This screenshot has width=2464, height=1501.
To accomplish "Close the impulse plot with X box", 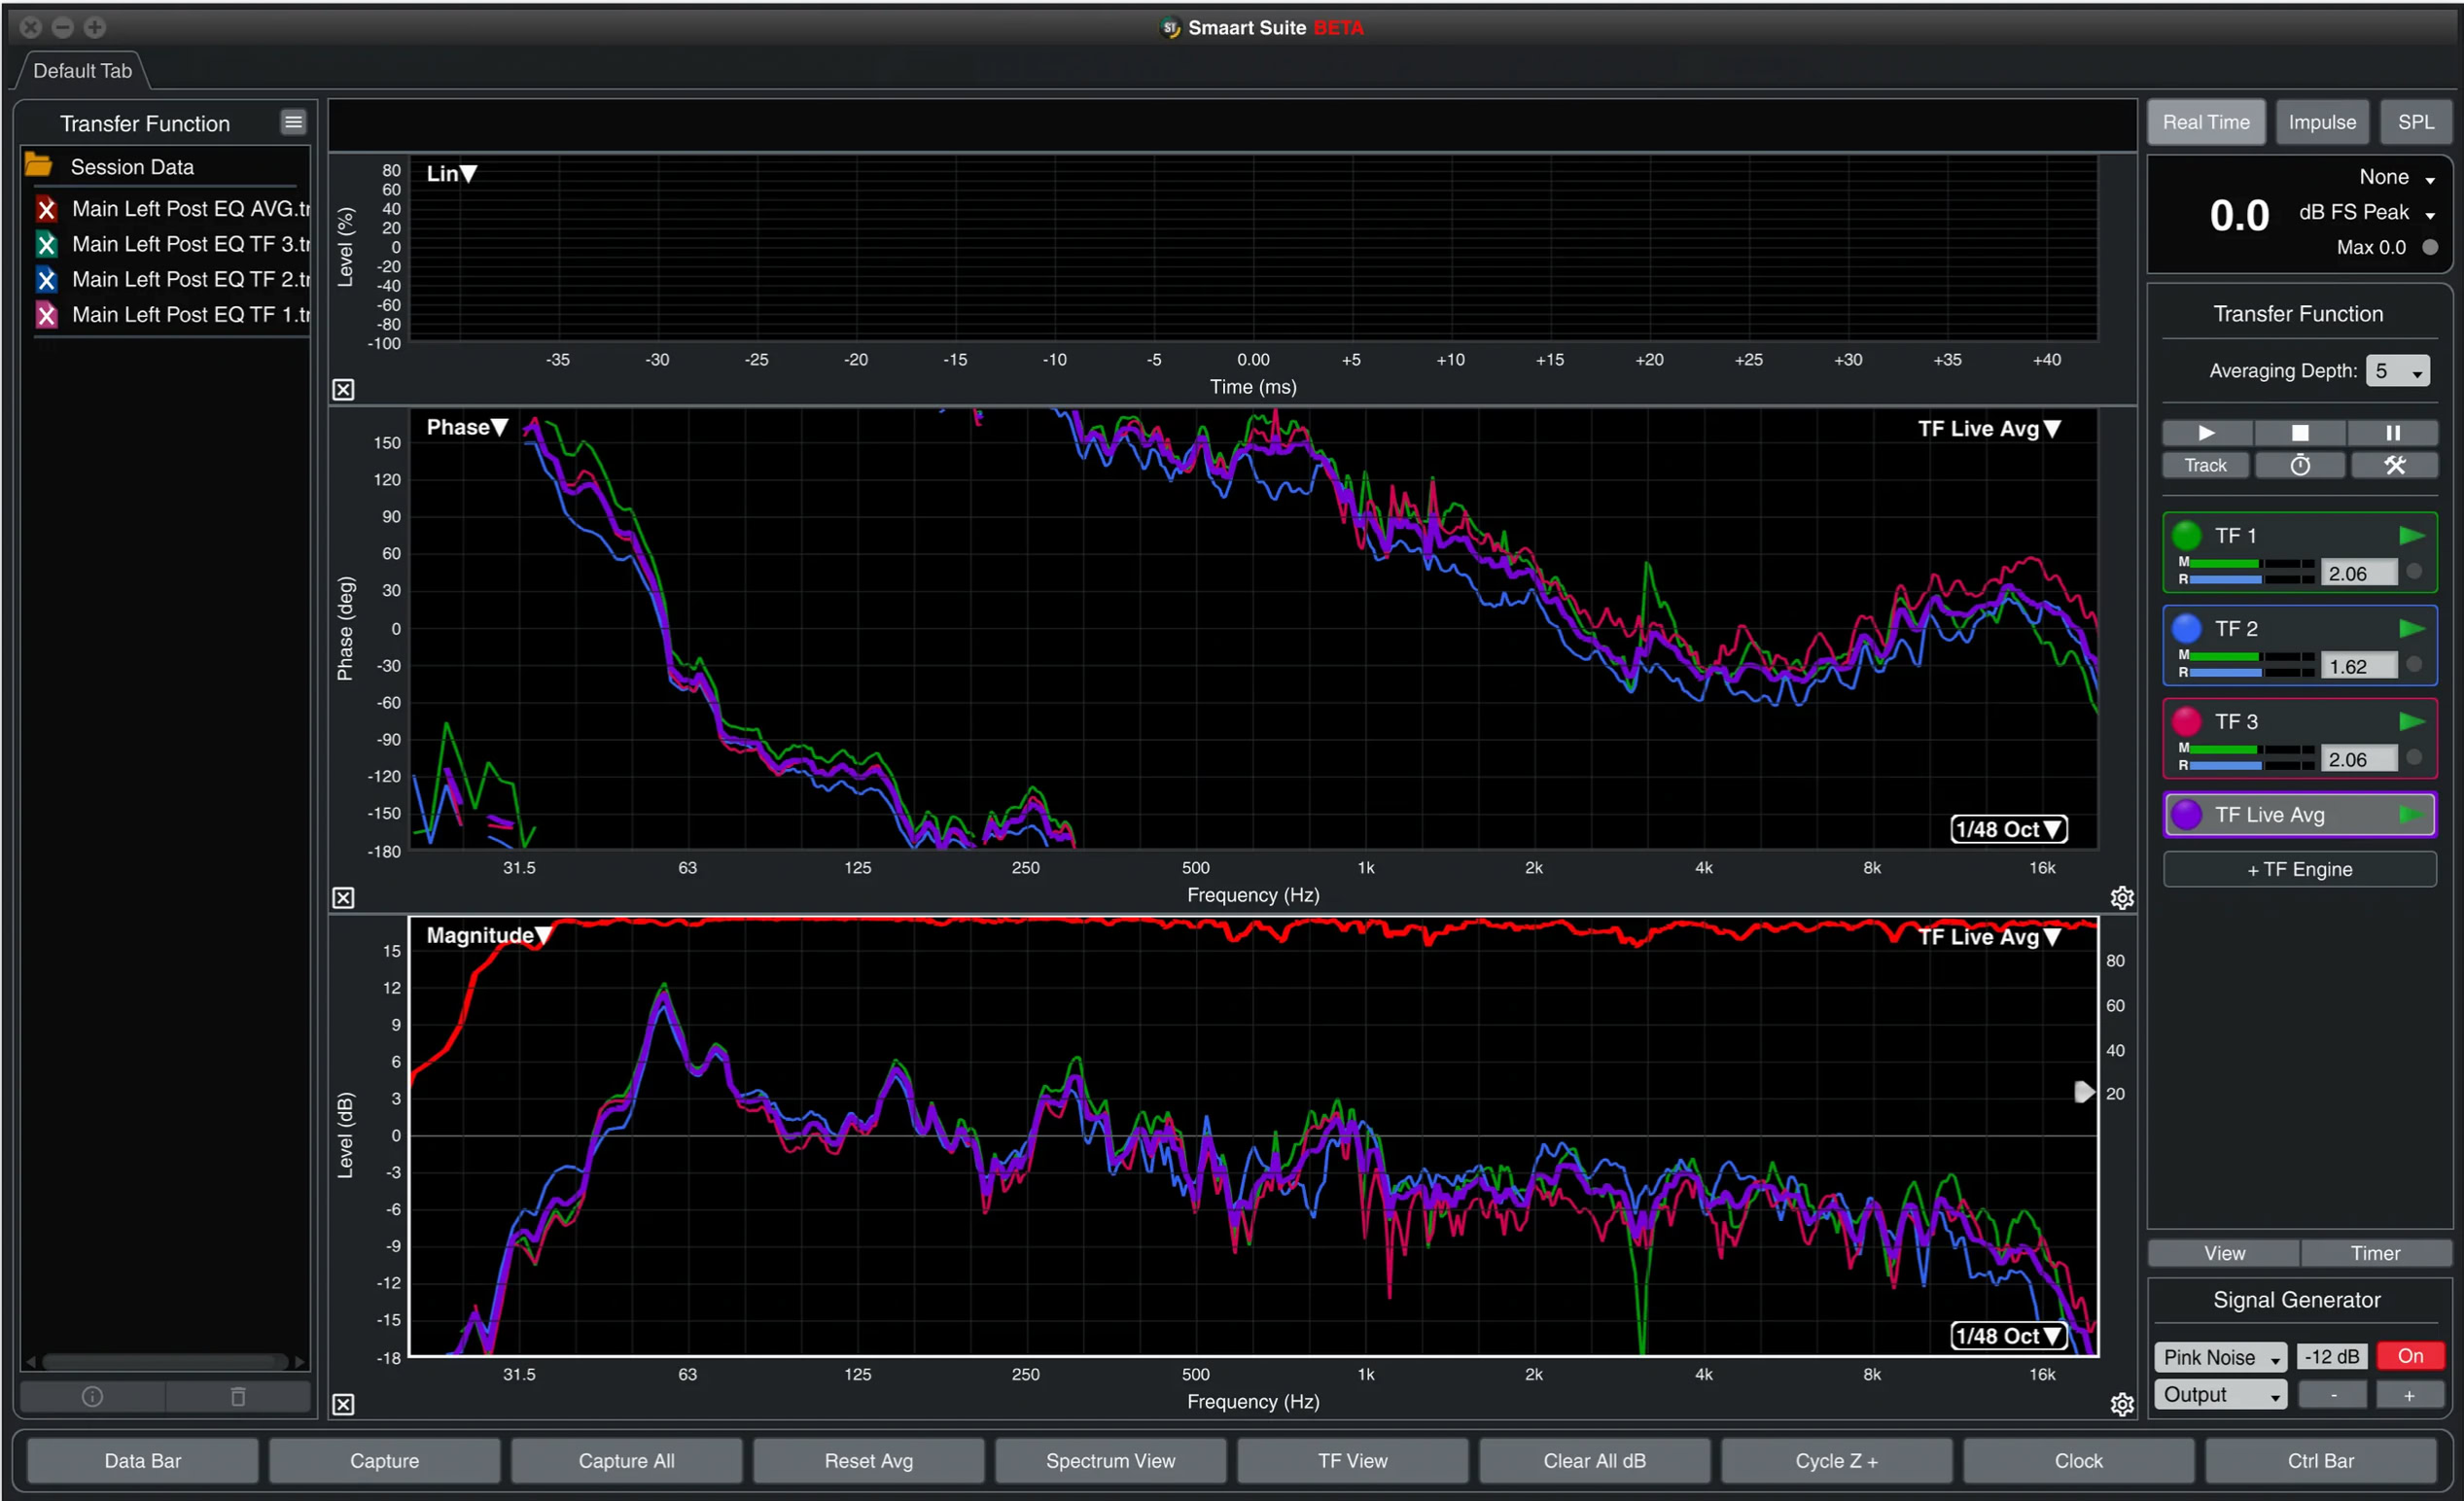I will point(343,389).
